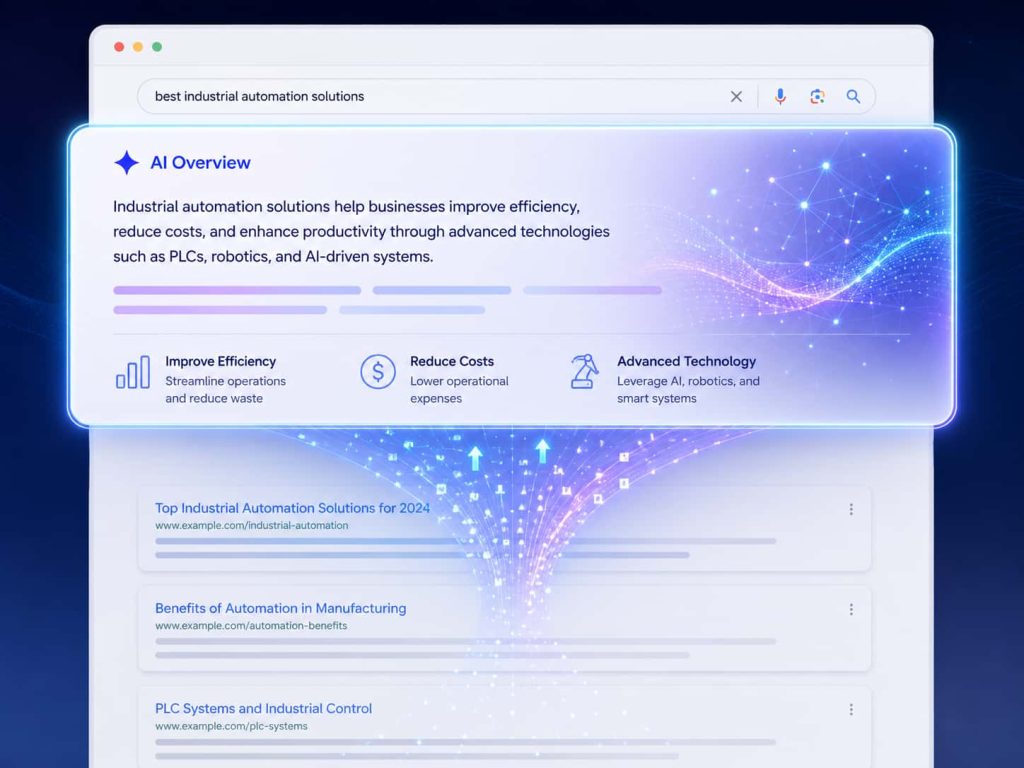Click 'Leverage AI, robotics, and smart systems' text
The image size is (1024, 768).
[x=688, y=390]
